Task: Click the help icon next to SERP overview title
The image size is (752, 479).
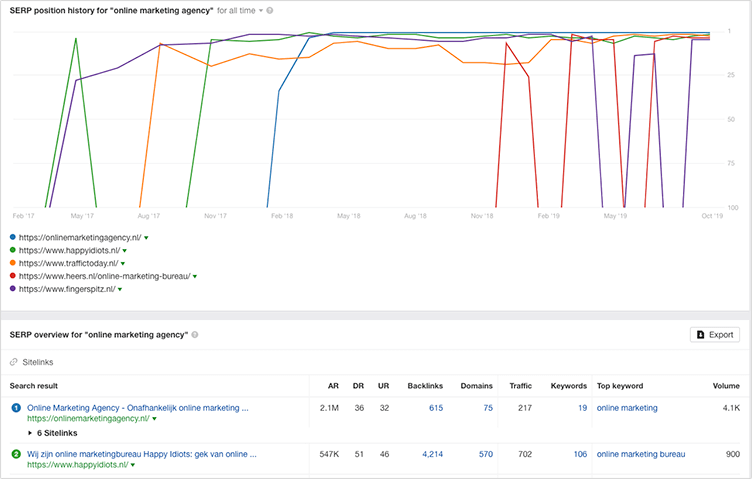Action: [x=195, y=335]
